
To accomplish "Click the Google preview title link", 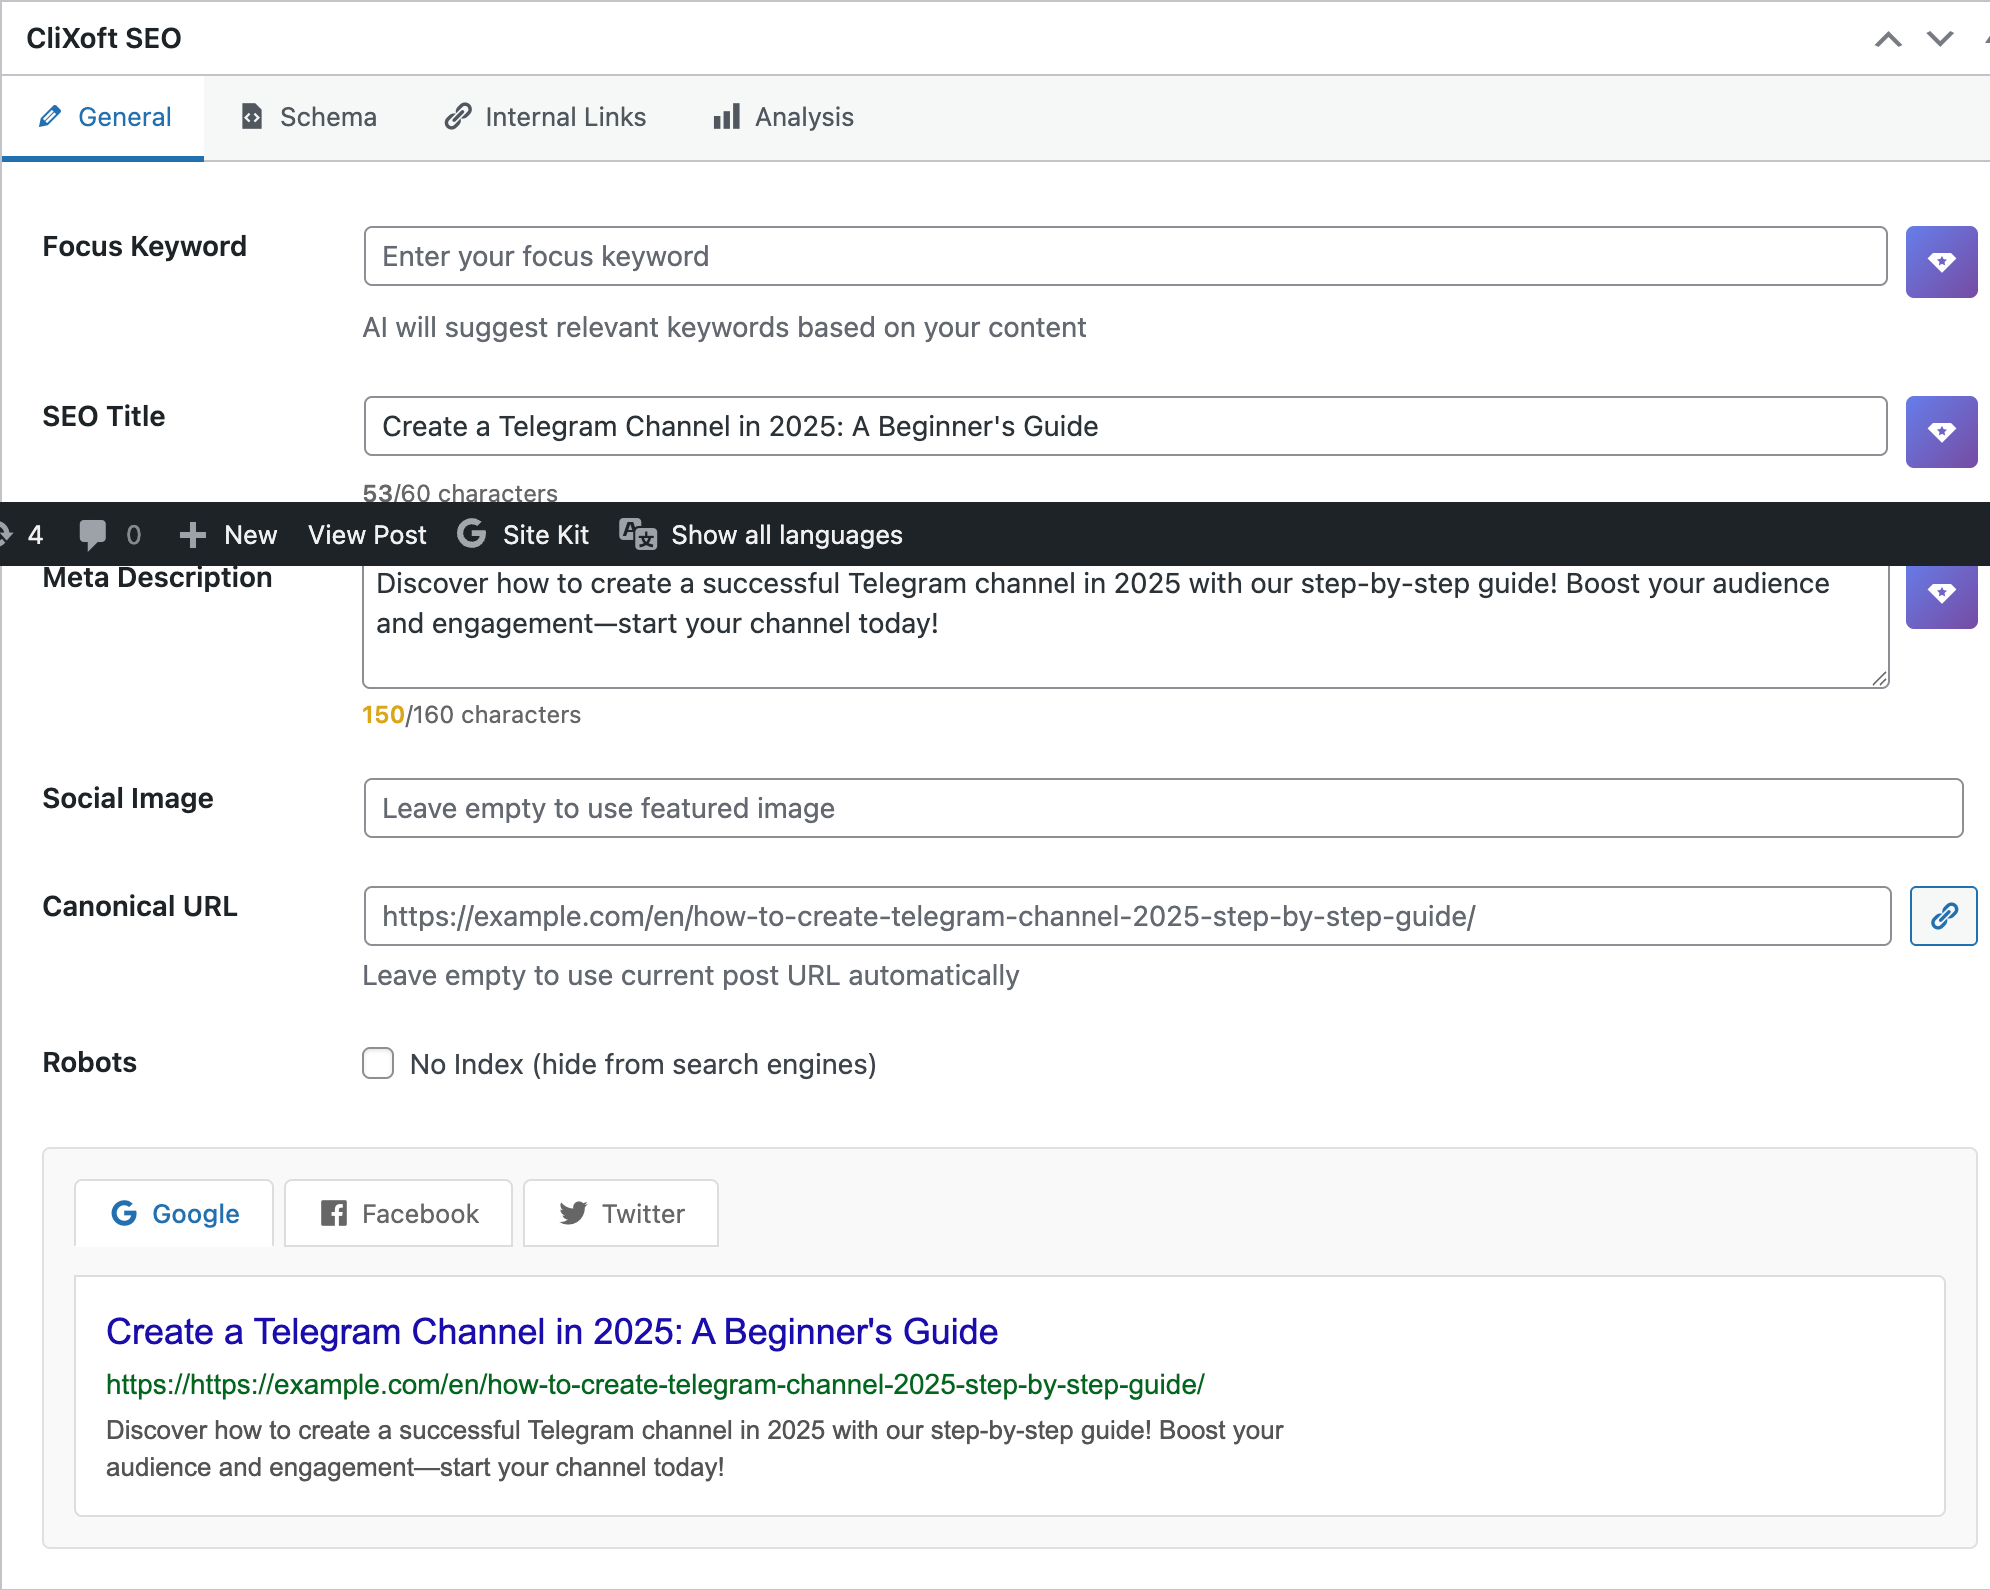I will tap(551, 1332).
